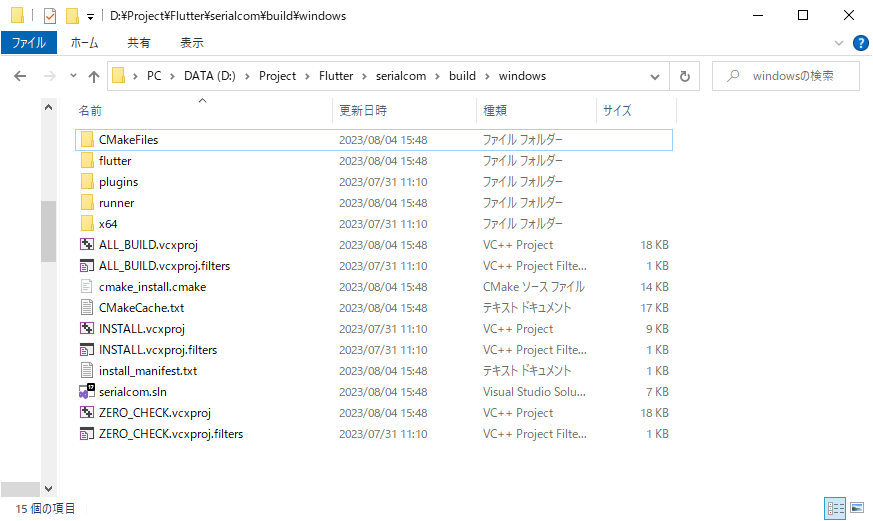Switch to details view layout
The width and height of the screenshot is (873, 521).
click(x=835, y=508)
